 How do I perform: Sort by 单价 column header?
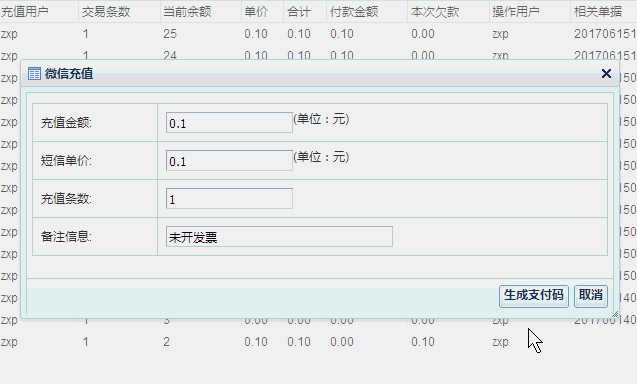coord(256,12)
